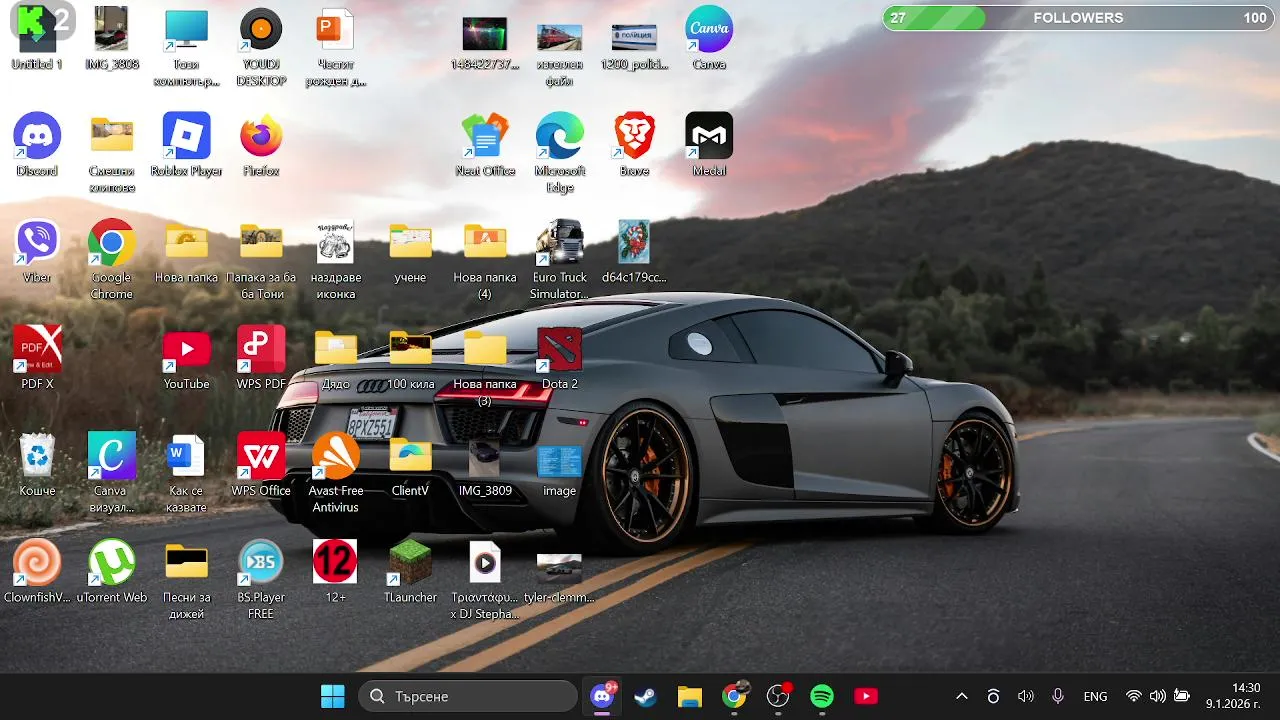
Task: Open File Explorer from the taskbar
Action: (690, 696)
